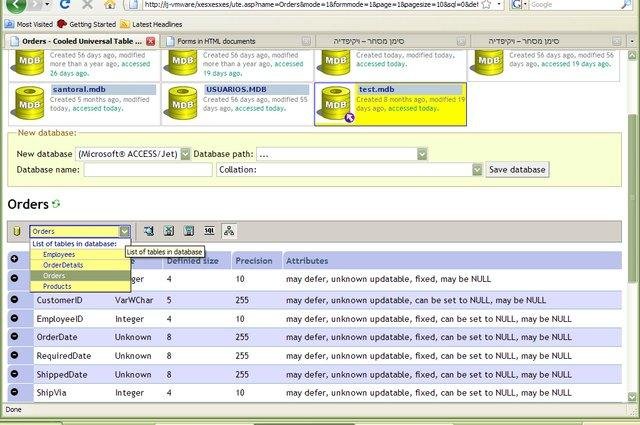
Task: Open the Getting Started bookmark
Action: 87,24
